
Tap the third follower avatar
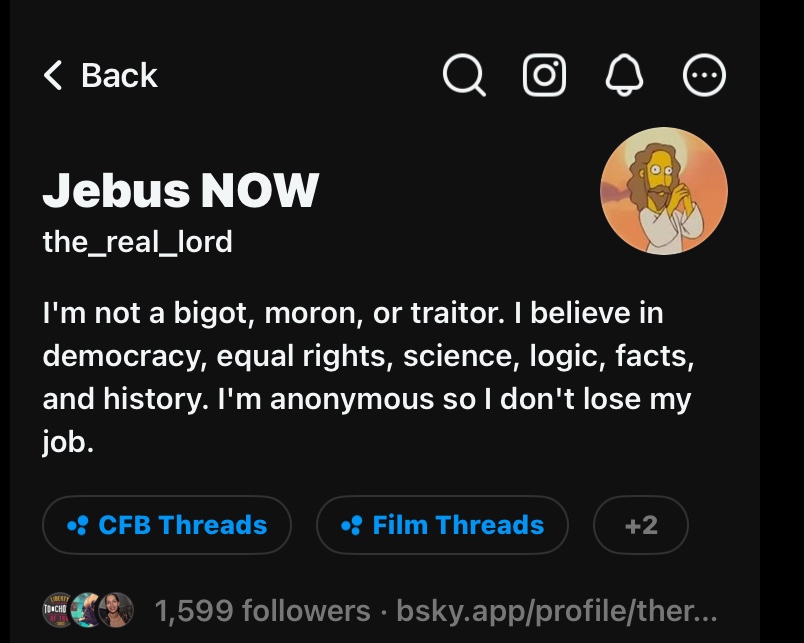tap(116, 610)
